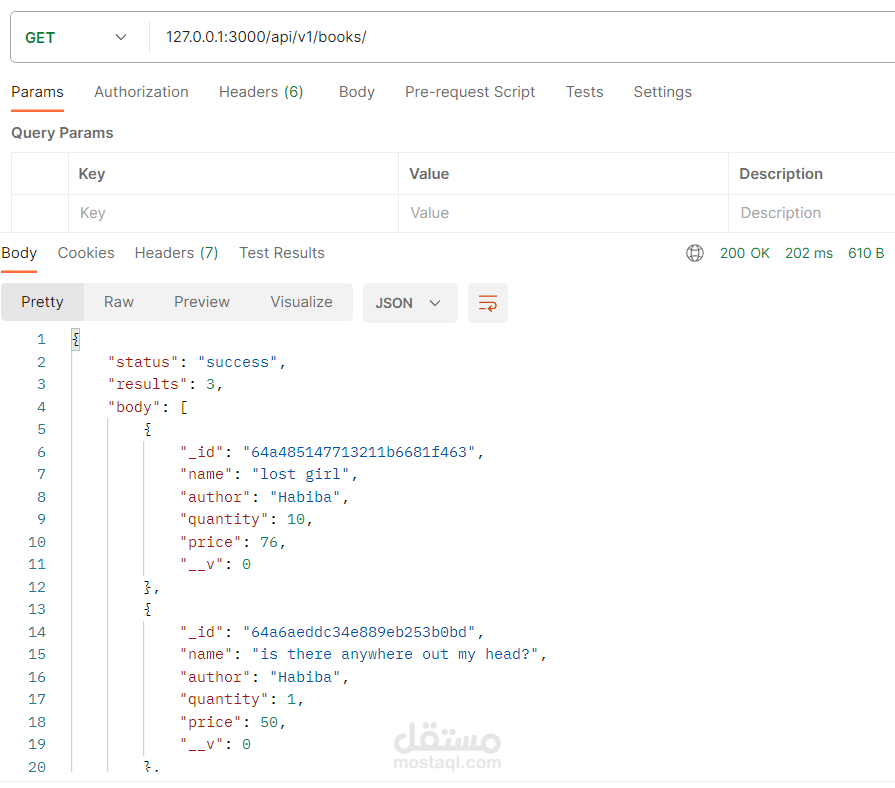
Task: Toggle the wrap lines icon
Action: pyautogui.click(x=488, y=303)
